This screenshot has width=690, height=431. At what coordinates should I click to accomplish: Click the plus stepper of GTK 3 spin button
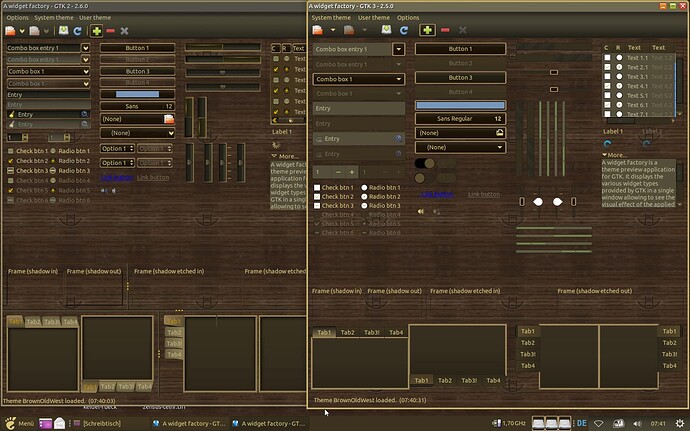pos(352,172)
